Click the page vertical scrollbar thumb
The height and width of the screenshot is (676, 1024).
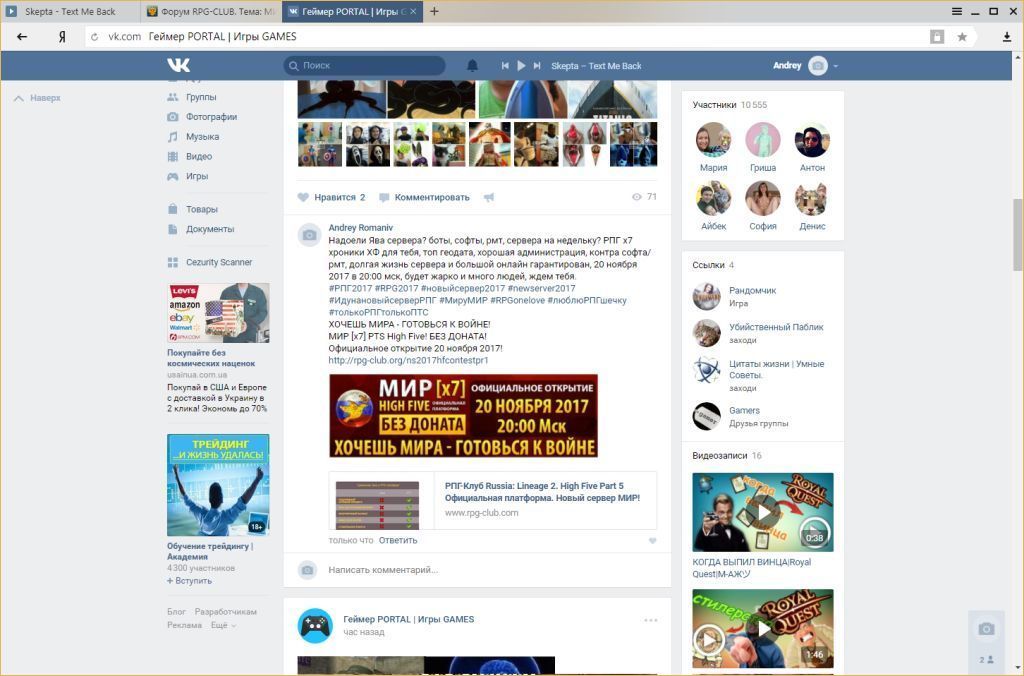pyautogui.click(x=1017, y=234)
